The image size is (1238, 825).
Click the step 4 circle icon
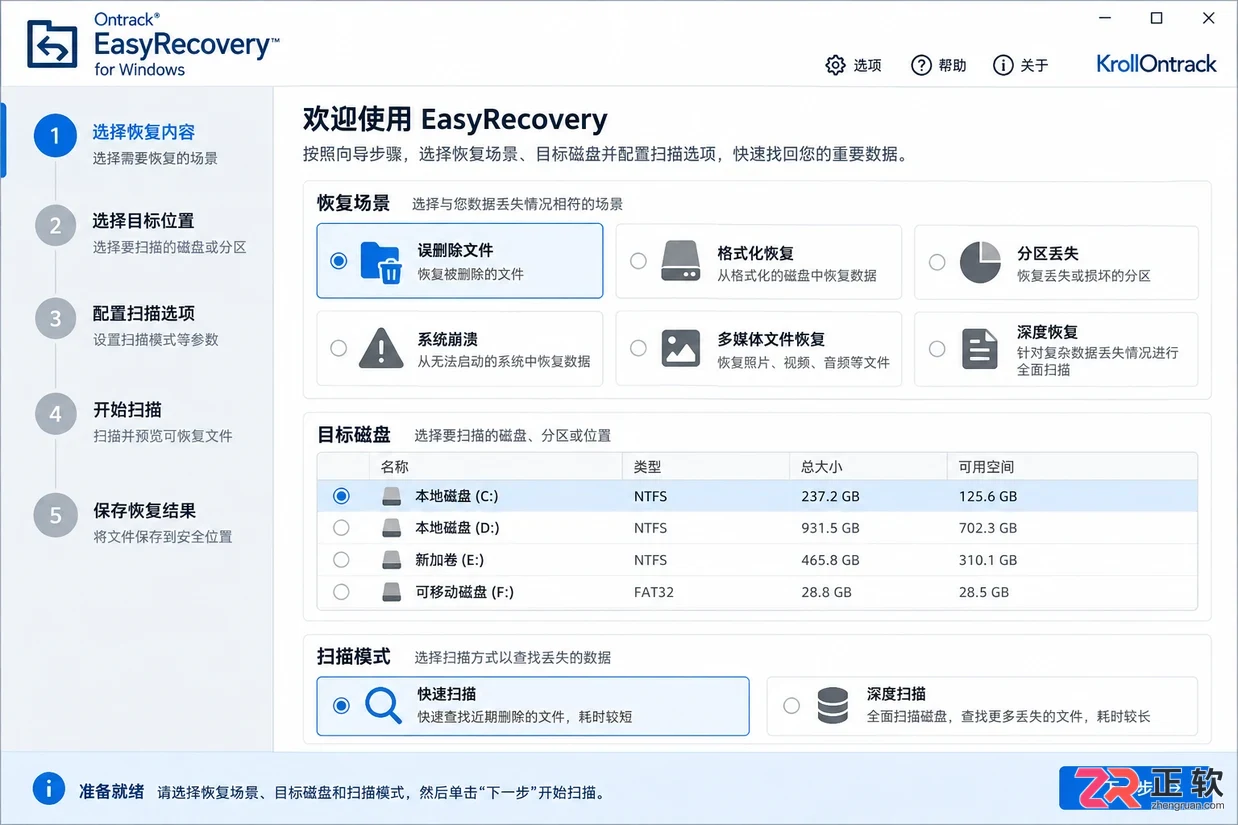click(55, 414)
